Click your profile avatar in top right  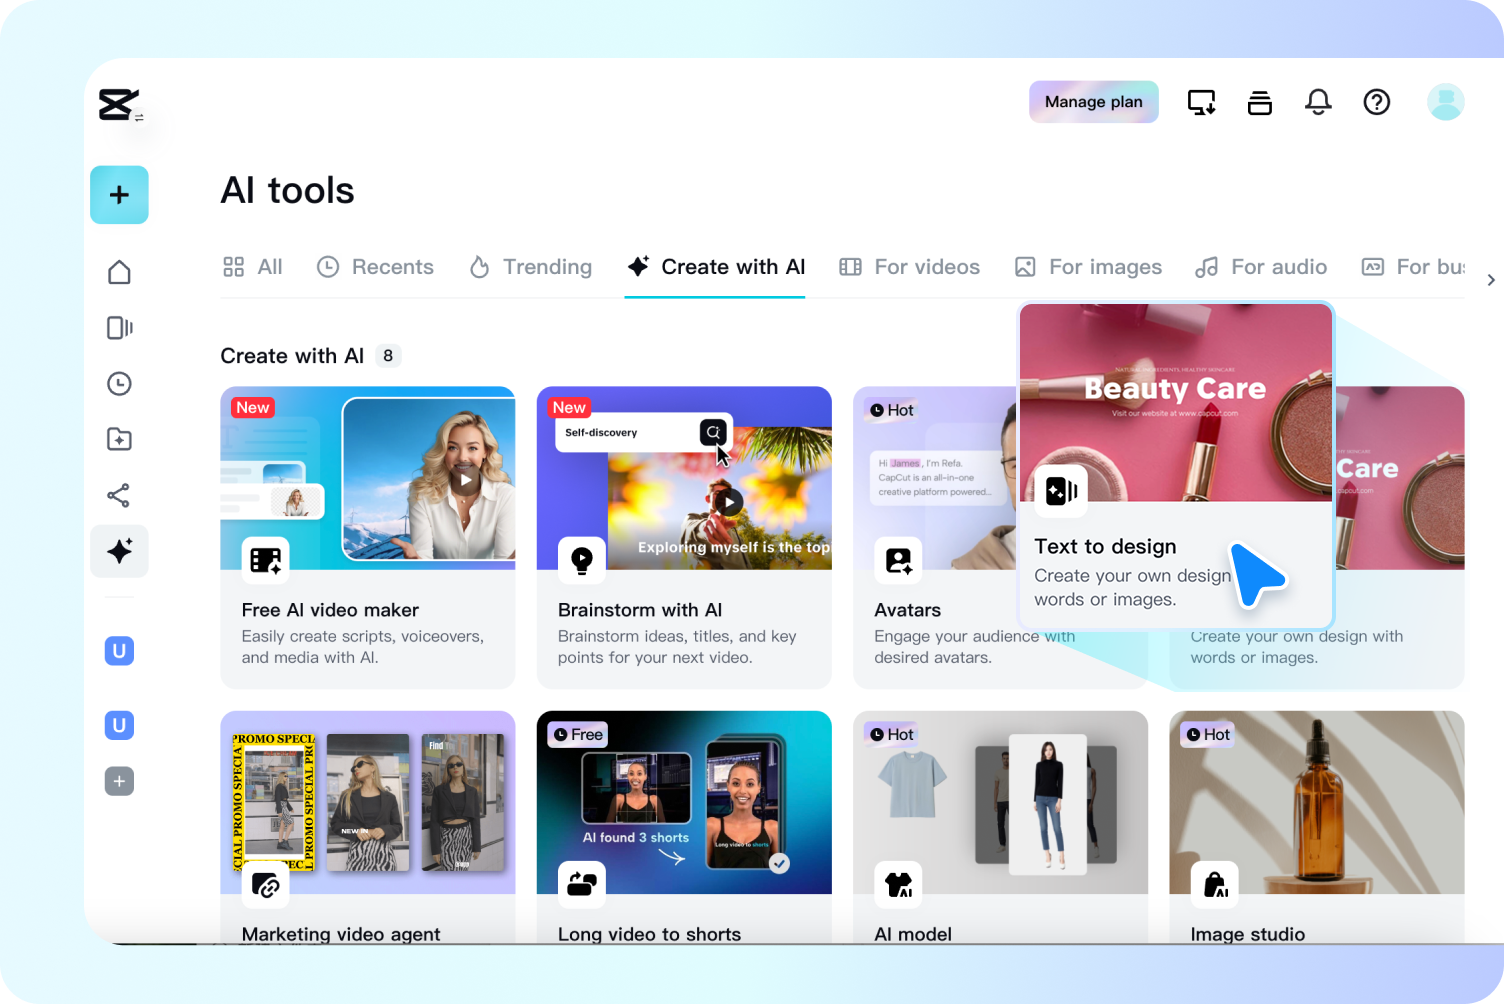(1445, 101)
